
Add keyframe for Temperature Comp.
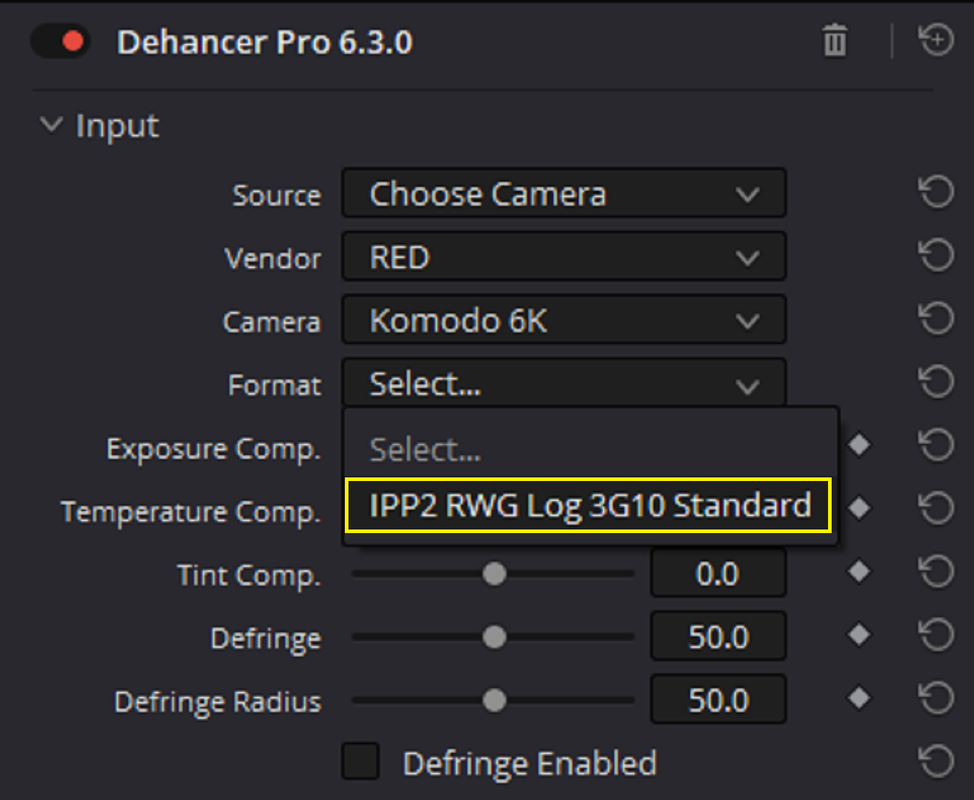pos(859,508)
